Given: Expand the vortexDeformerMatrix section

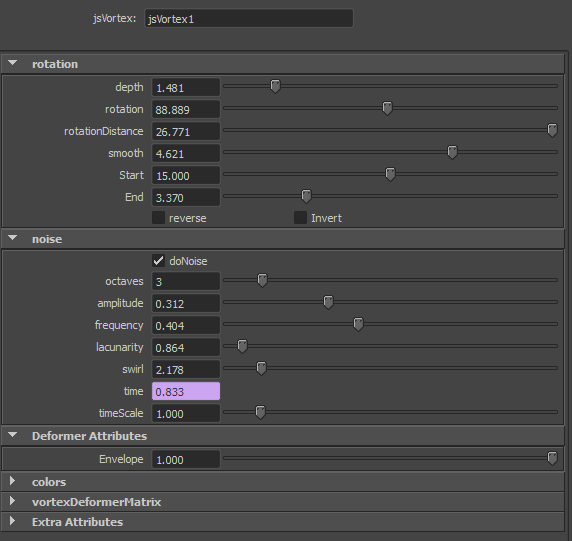Looking at the screenshot, I should tap(12, 501).
